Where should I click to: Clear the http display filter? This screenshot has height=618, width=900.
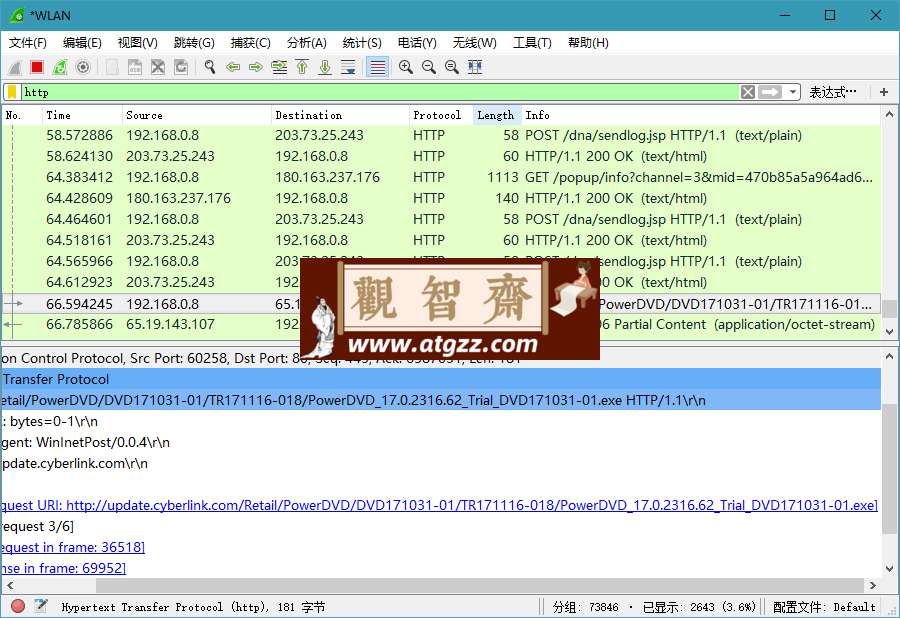(x=747, y=92)
